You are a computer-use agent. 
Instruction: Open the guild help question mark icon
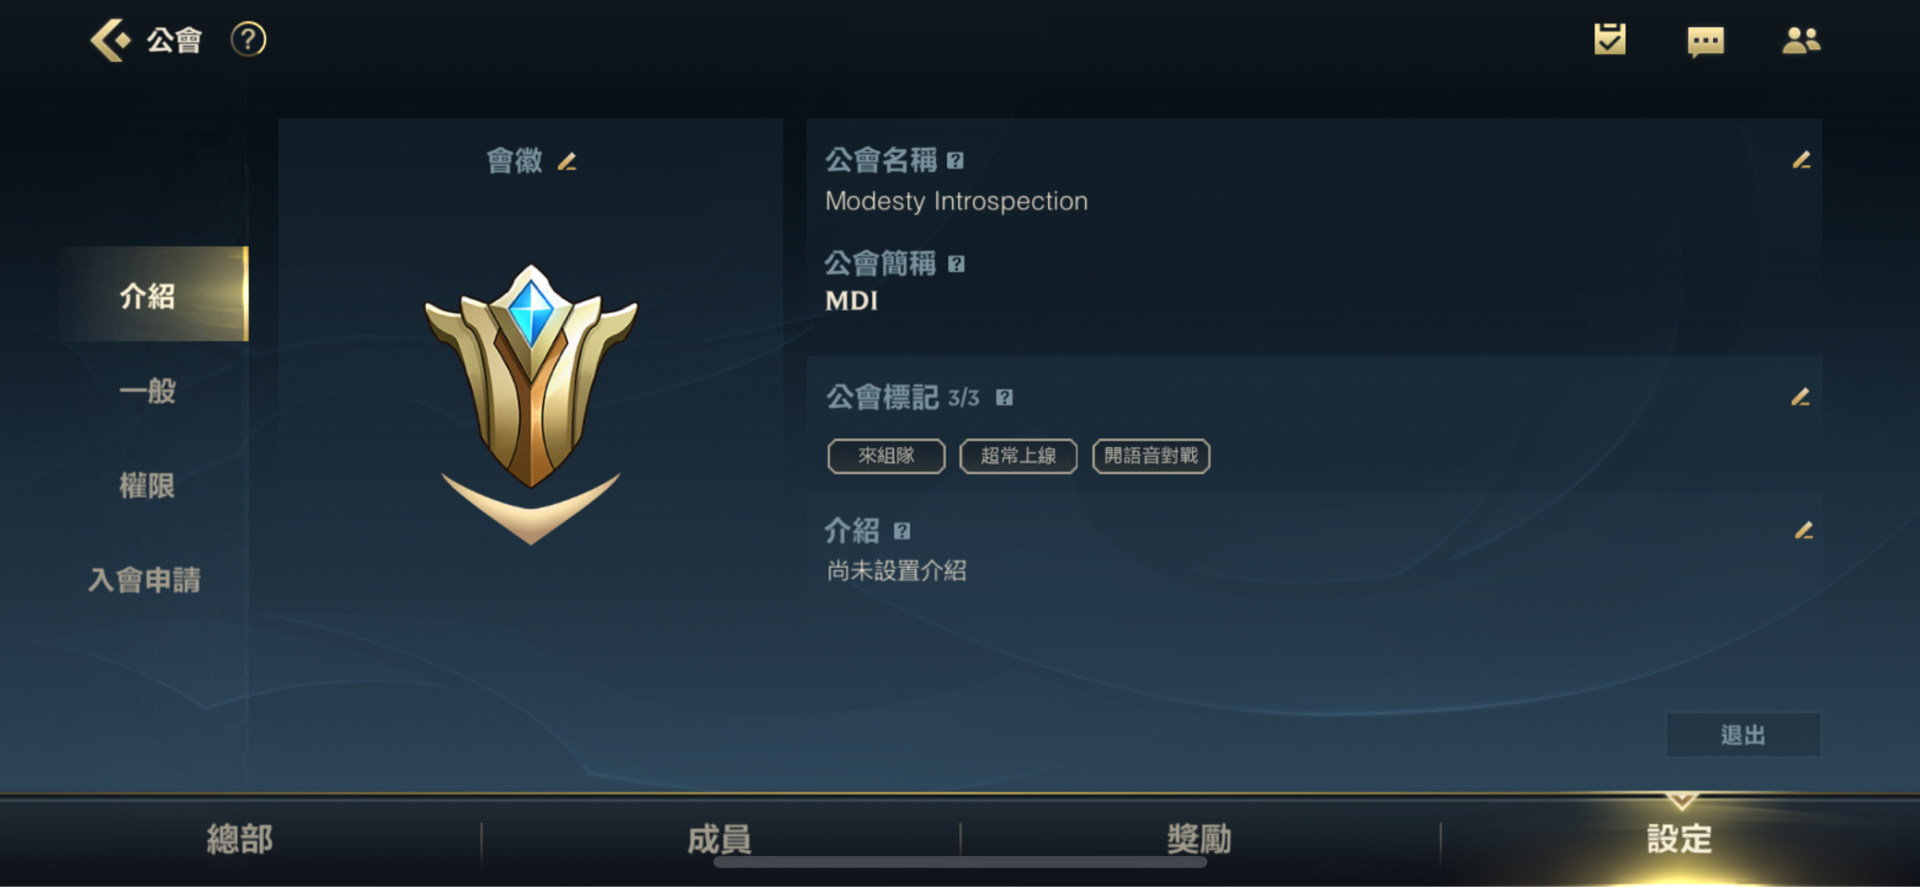[x=248, y=40]
